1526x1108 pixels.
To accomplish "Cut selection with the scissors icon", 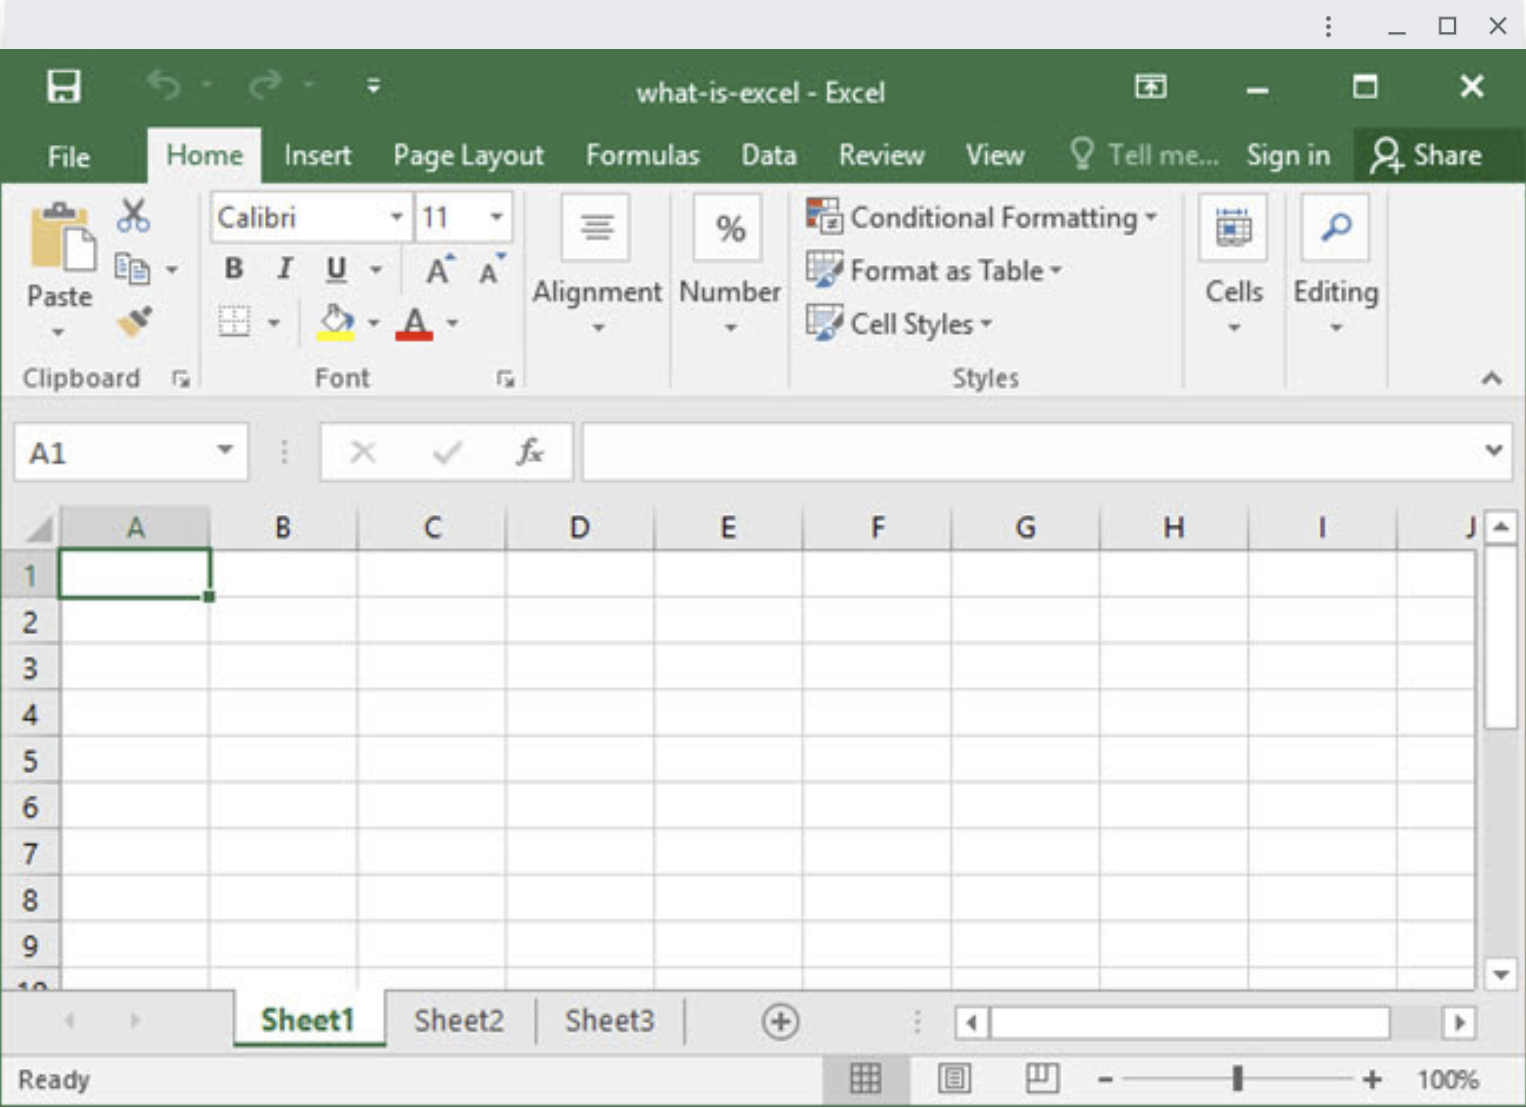I will point(133,215).
